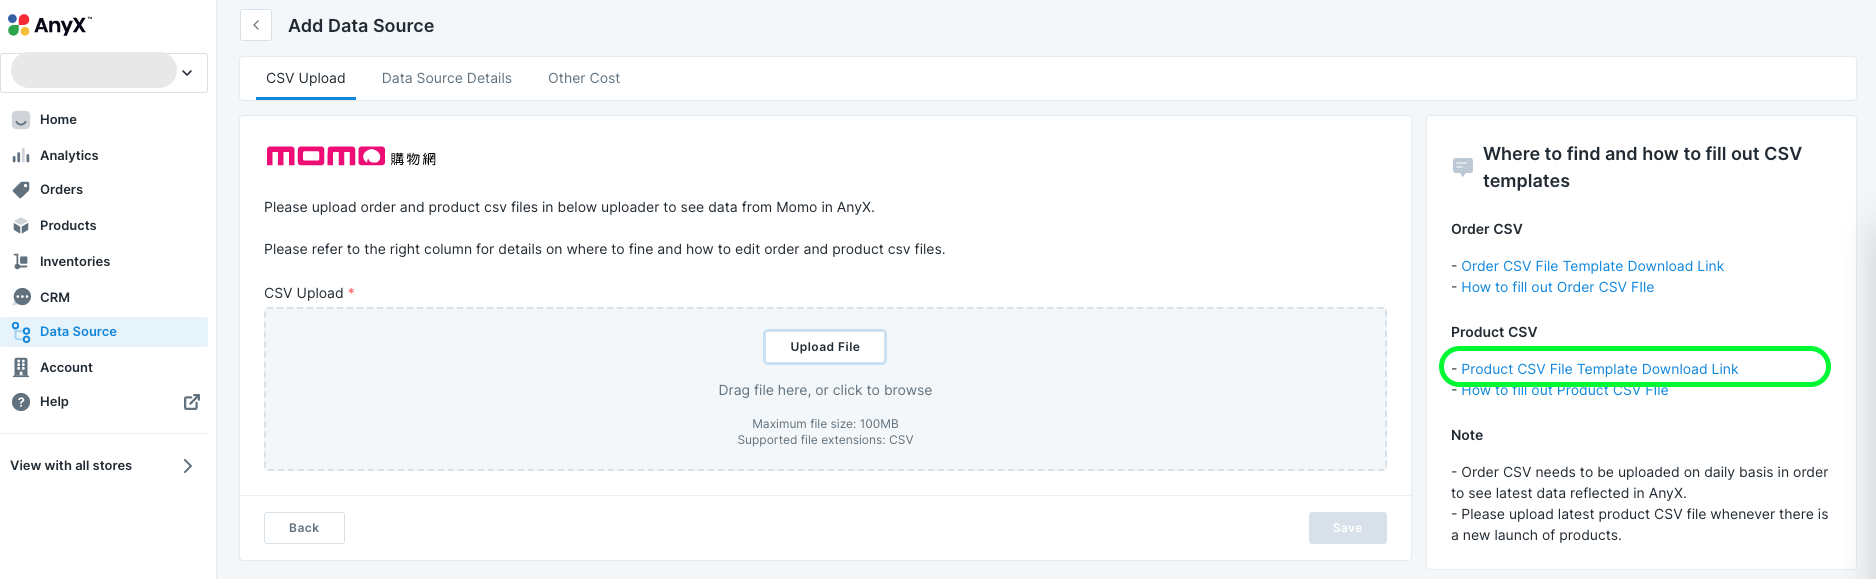Screen dimensions: 1876x579
Task: Select the CSV Upload tab
Action: point(306,78)
